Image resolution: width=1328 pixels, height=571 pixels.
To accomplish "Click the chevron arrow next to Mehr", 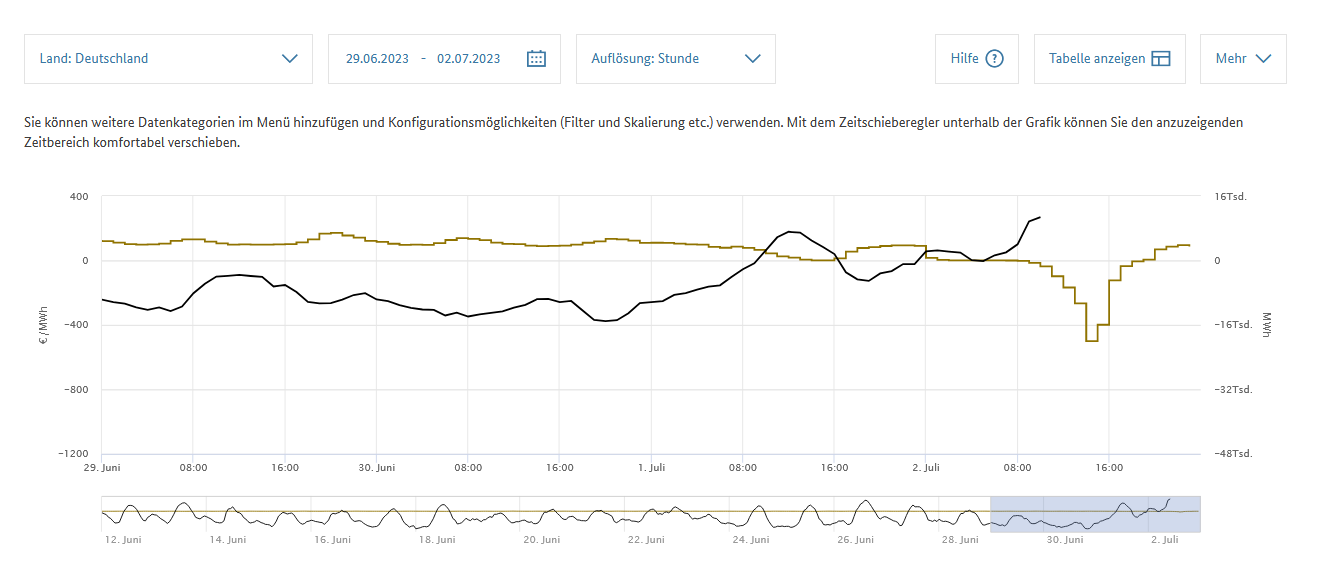I will pos(1263,58).
